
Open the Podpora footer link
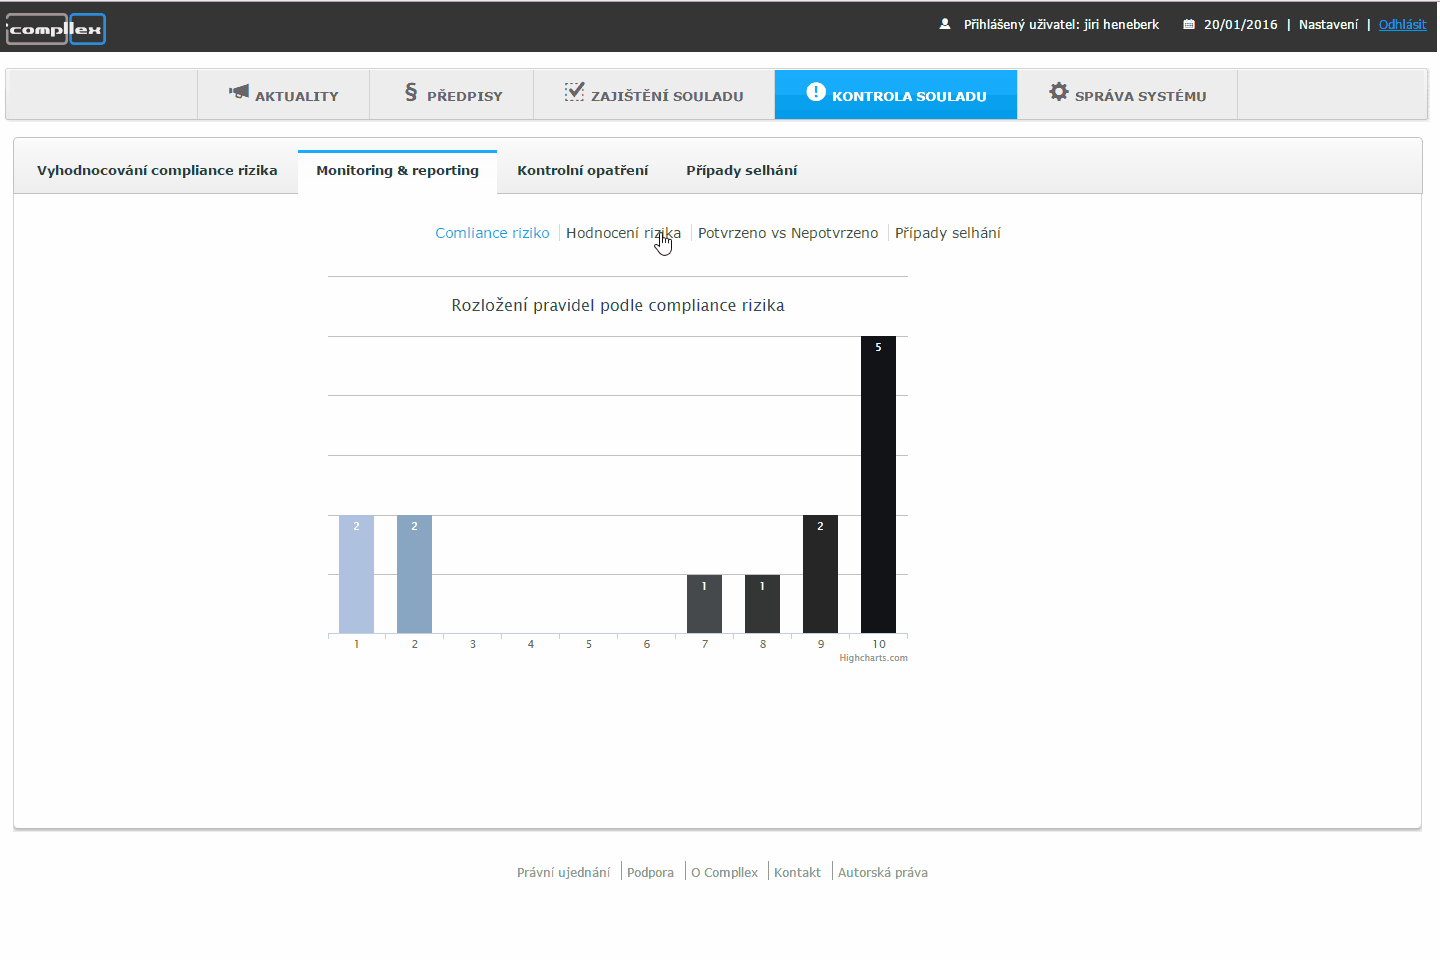click(x=650, y=873)
